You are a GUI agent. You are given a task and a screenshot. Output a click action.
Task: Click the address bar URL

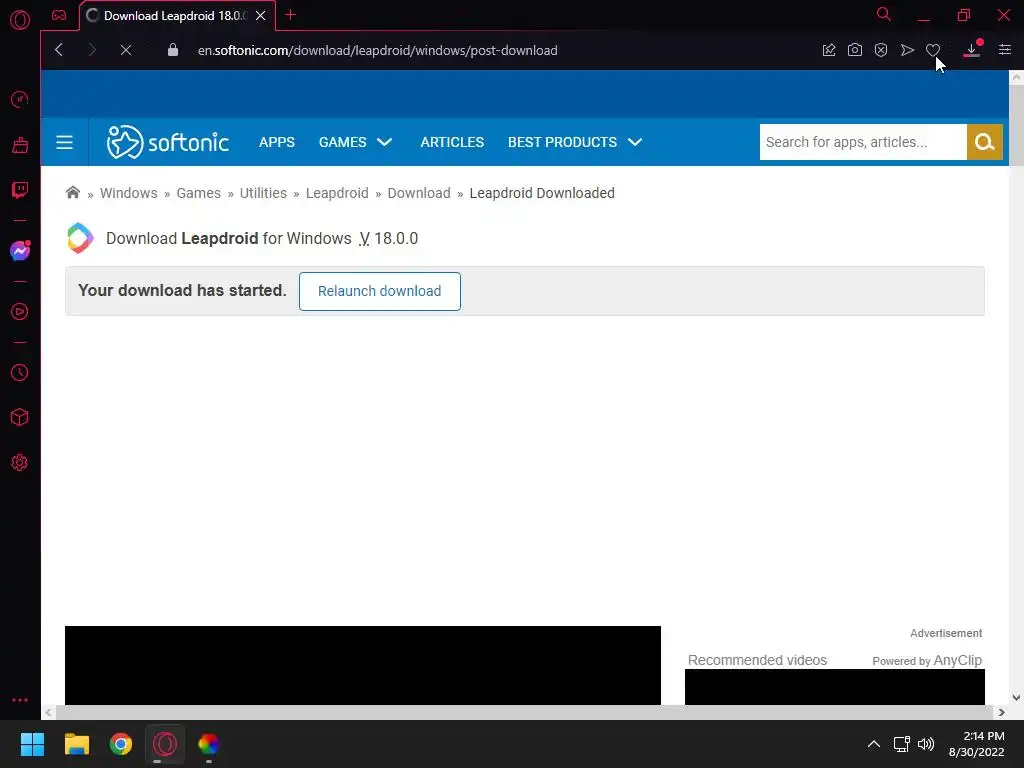377,50
